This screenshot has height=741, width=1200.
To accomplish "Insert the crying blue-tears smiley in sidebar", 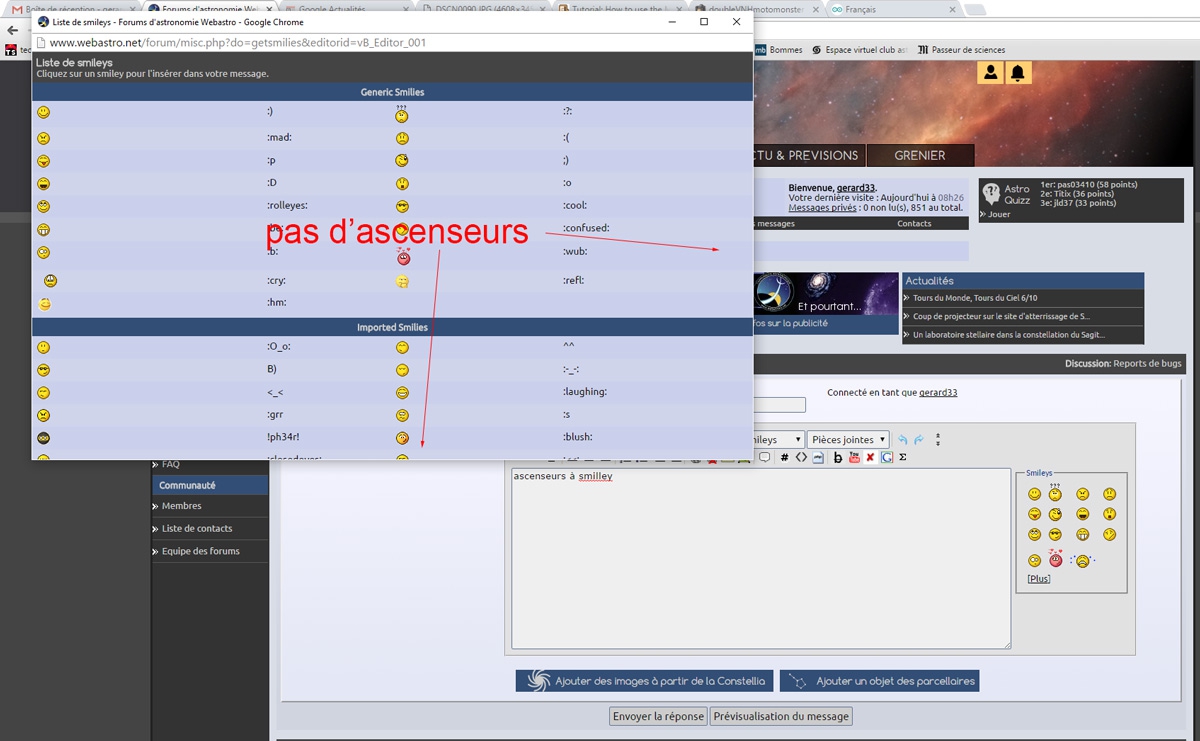I will pyautogui.click(x=1082, y=561).
